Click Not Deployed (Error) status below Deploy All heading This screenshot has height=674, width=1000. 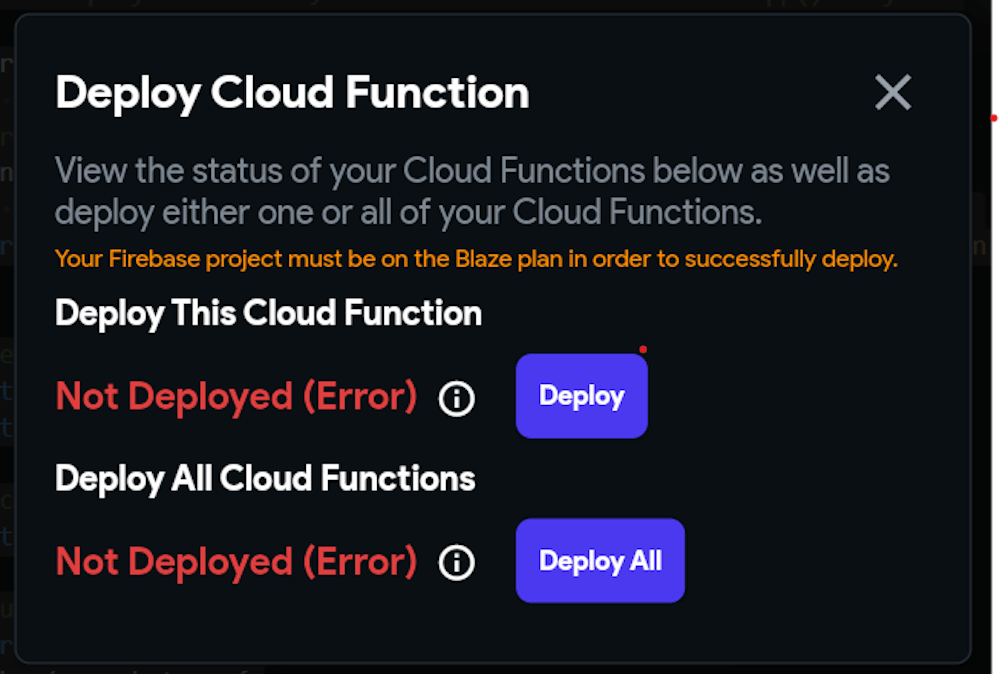[x=236, y=562]
